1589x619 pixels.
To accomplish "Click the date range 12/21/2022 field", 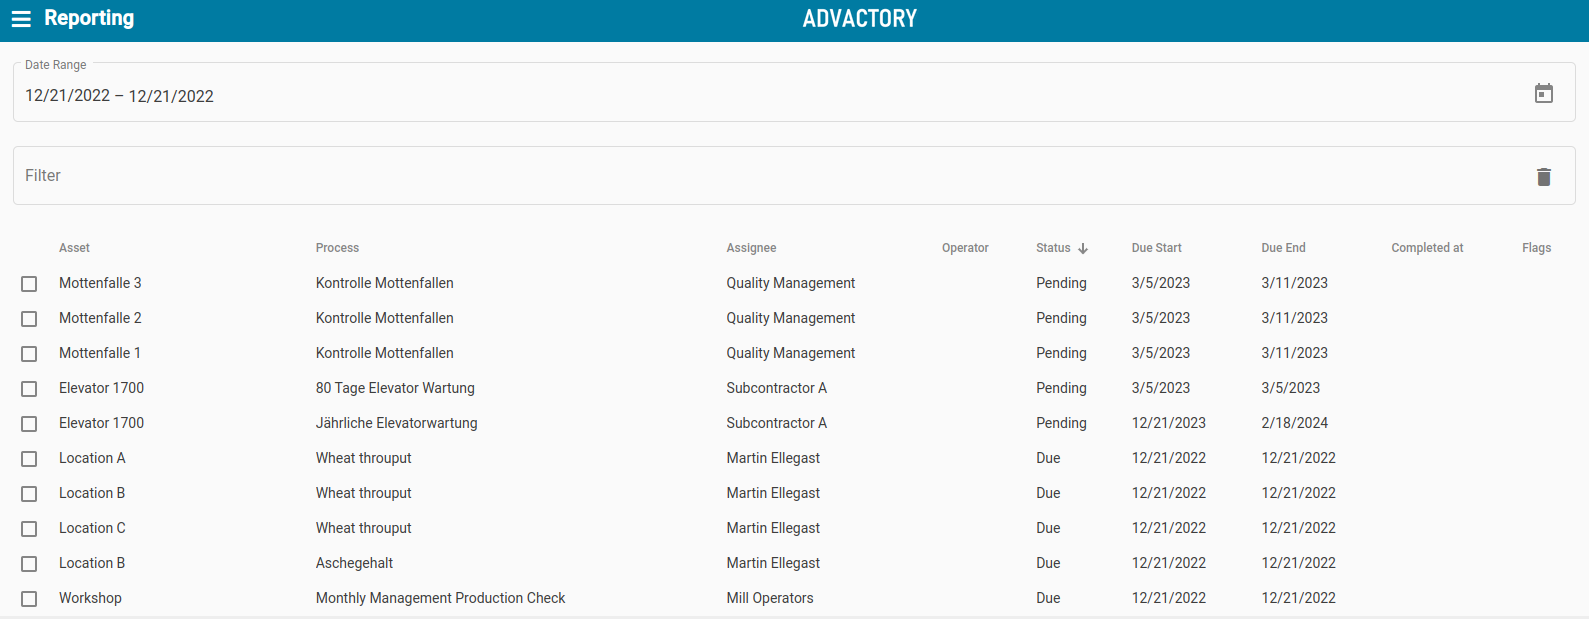I will [119, 96].
